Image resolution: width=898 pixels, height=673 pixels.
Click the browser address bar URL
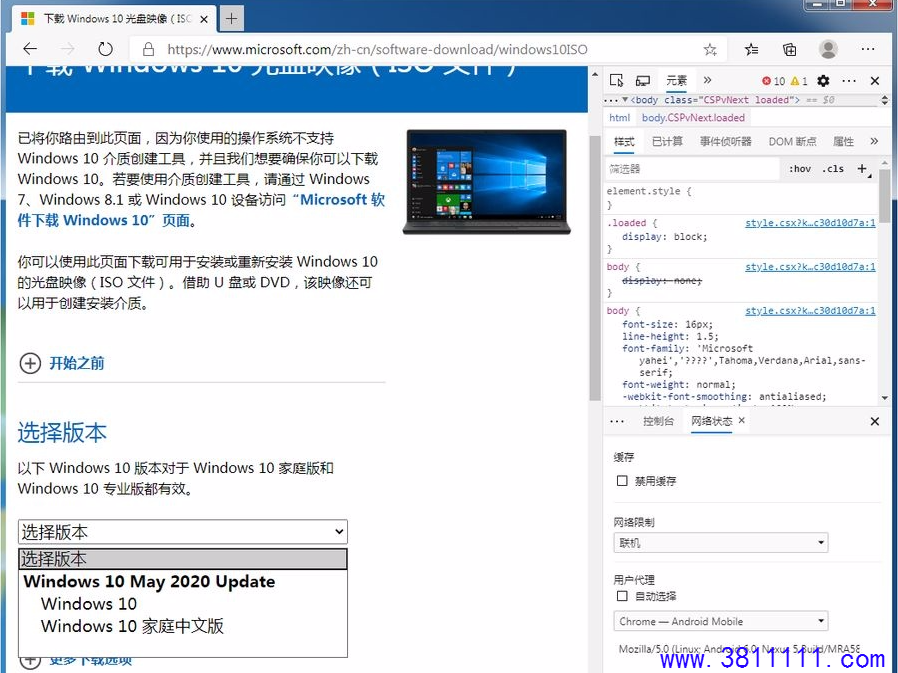point(377,50)
